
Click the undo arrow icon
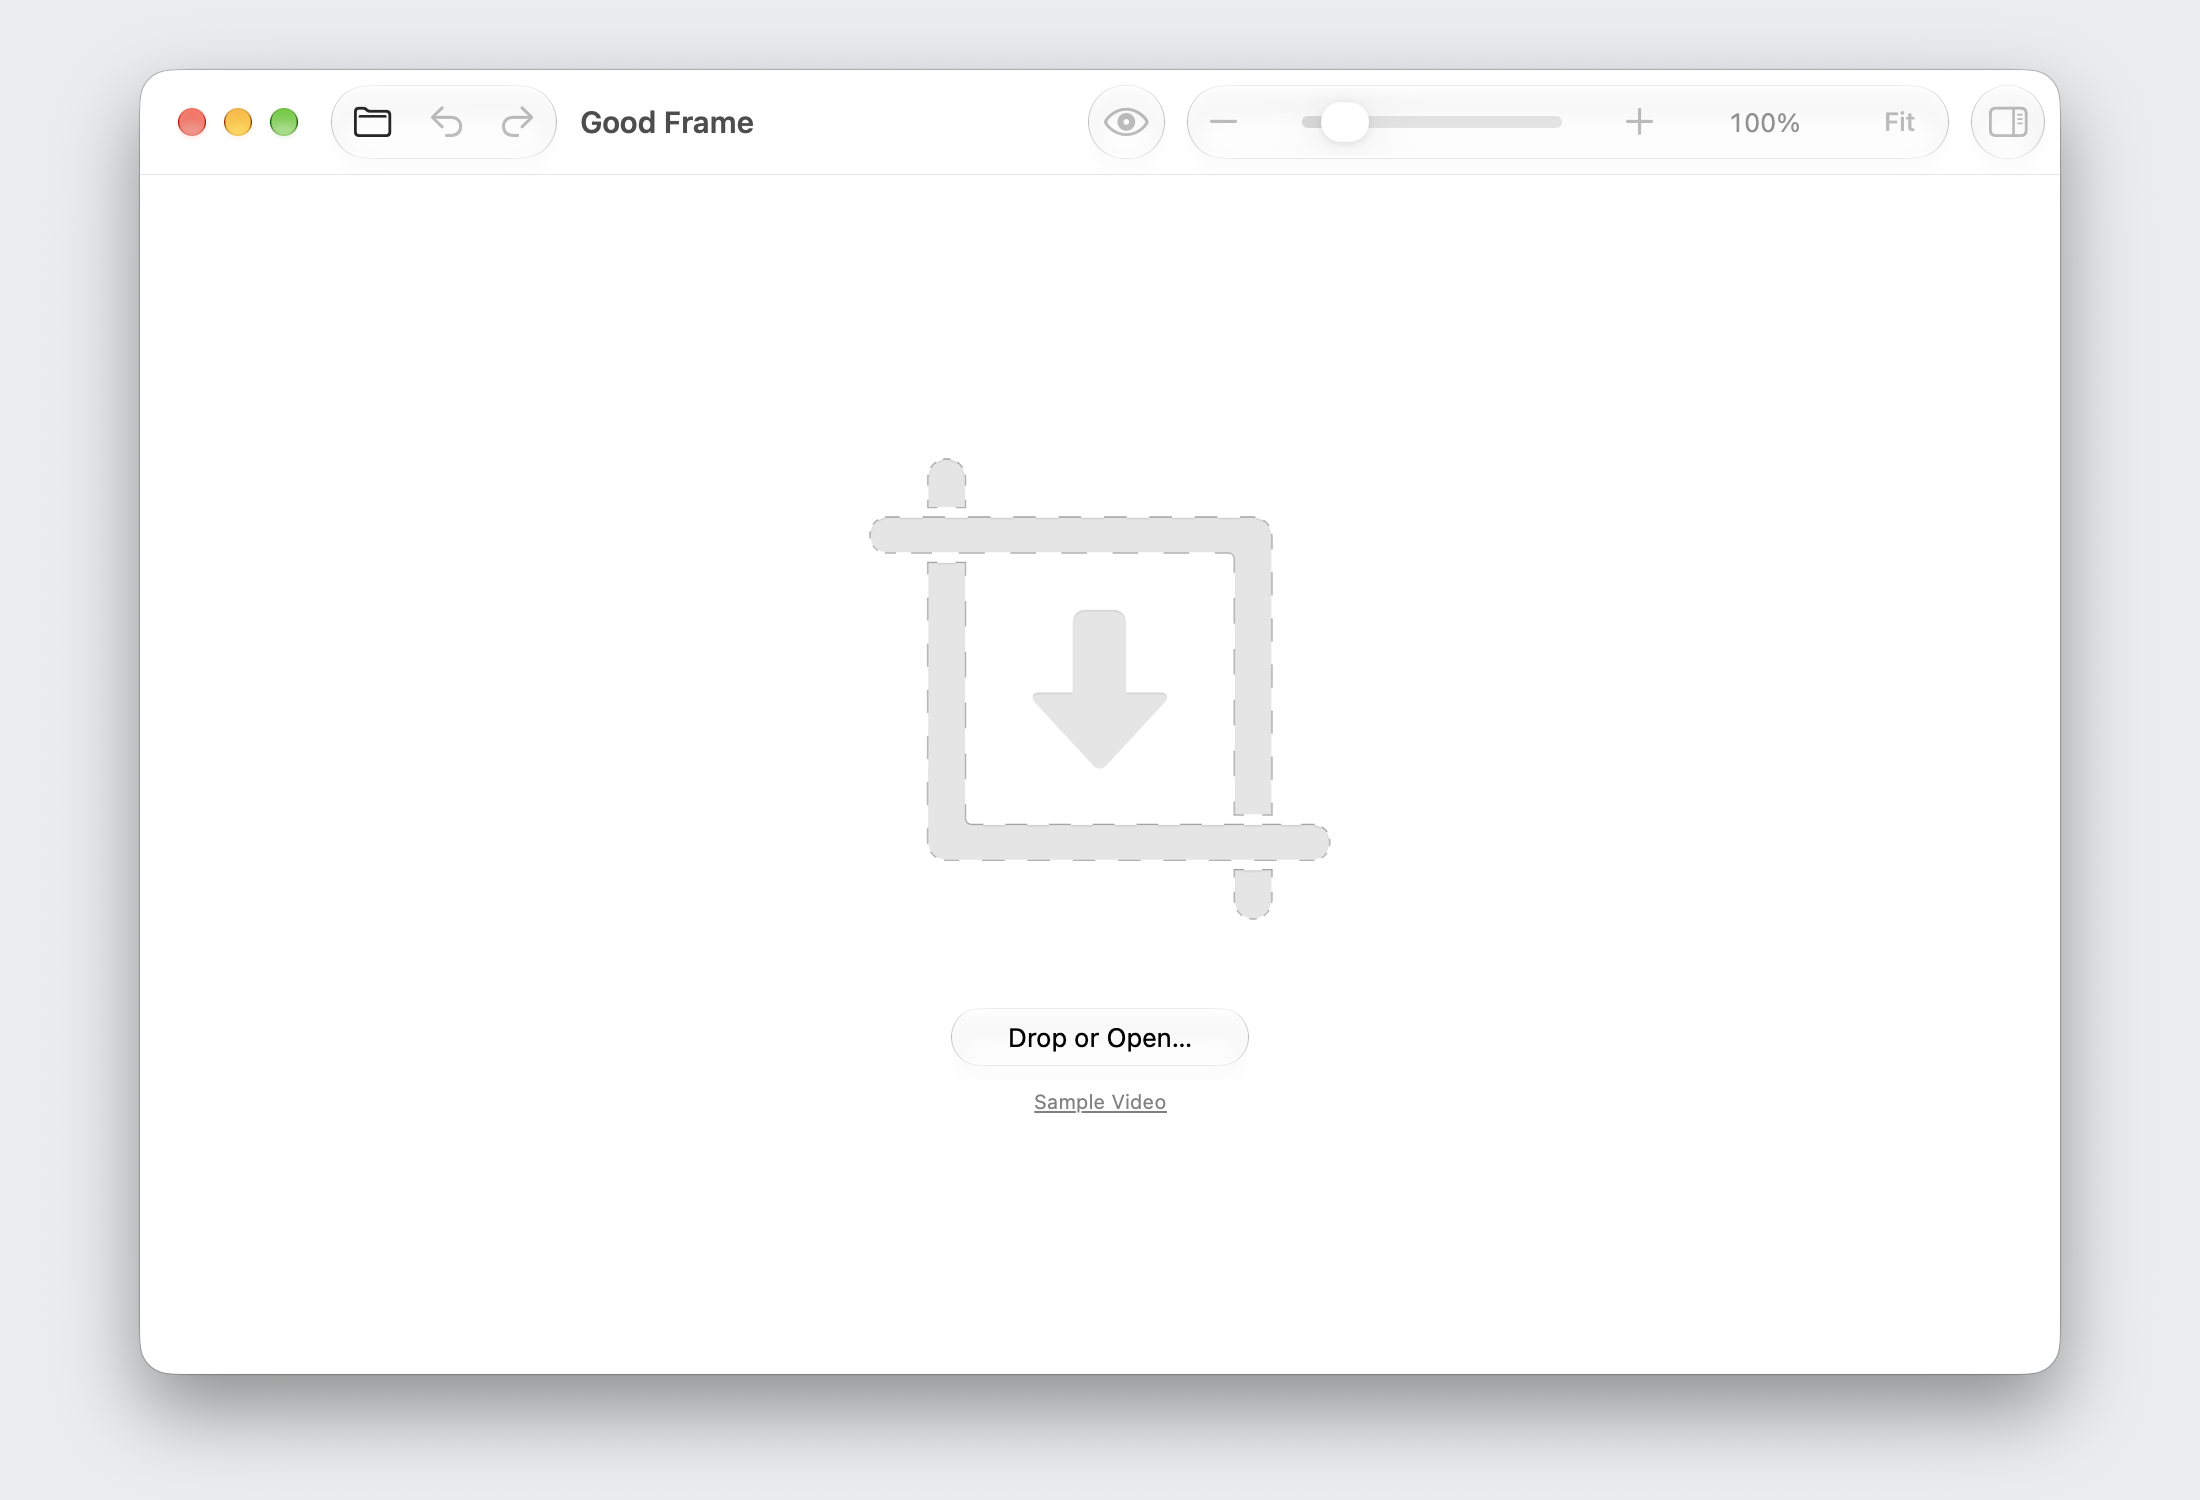pos(447,122)
